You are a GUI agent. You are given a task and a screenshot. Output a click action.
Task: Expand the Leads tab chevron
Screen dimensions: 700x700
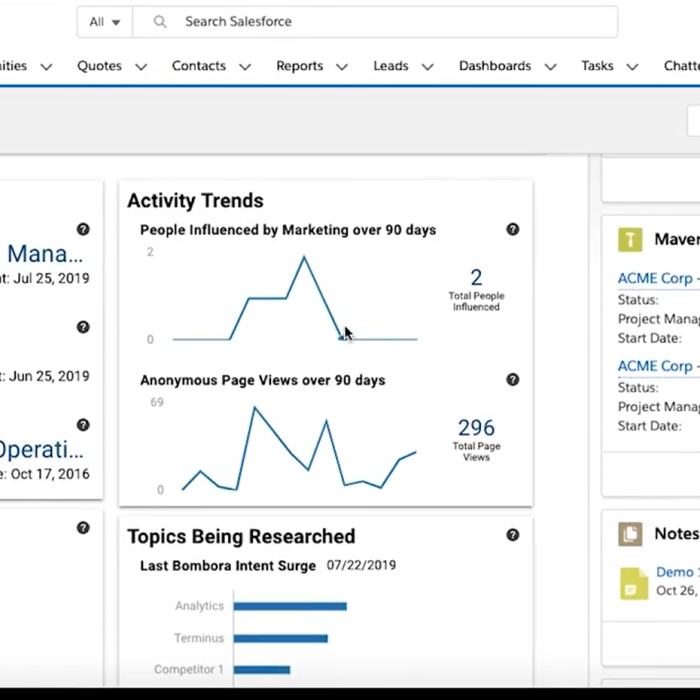pos(427,67)
